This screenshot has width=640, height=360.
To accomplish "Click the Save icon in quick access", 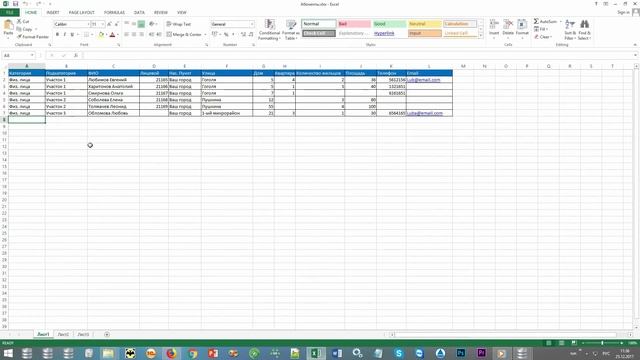I will [x=15, y=4].
